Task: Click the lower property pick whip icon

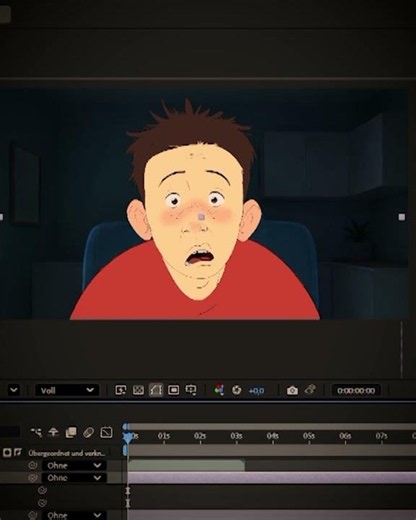Action: pyautogui.click(x=42, y=503)
